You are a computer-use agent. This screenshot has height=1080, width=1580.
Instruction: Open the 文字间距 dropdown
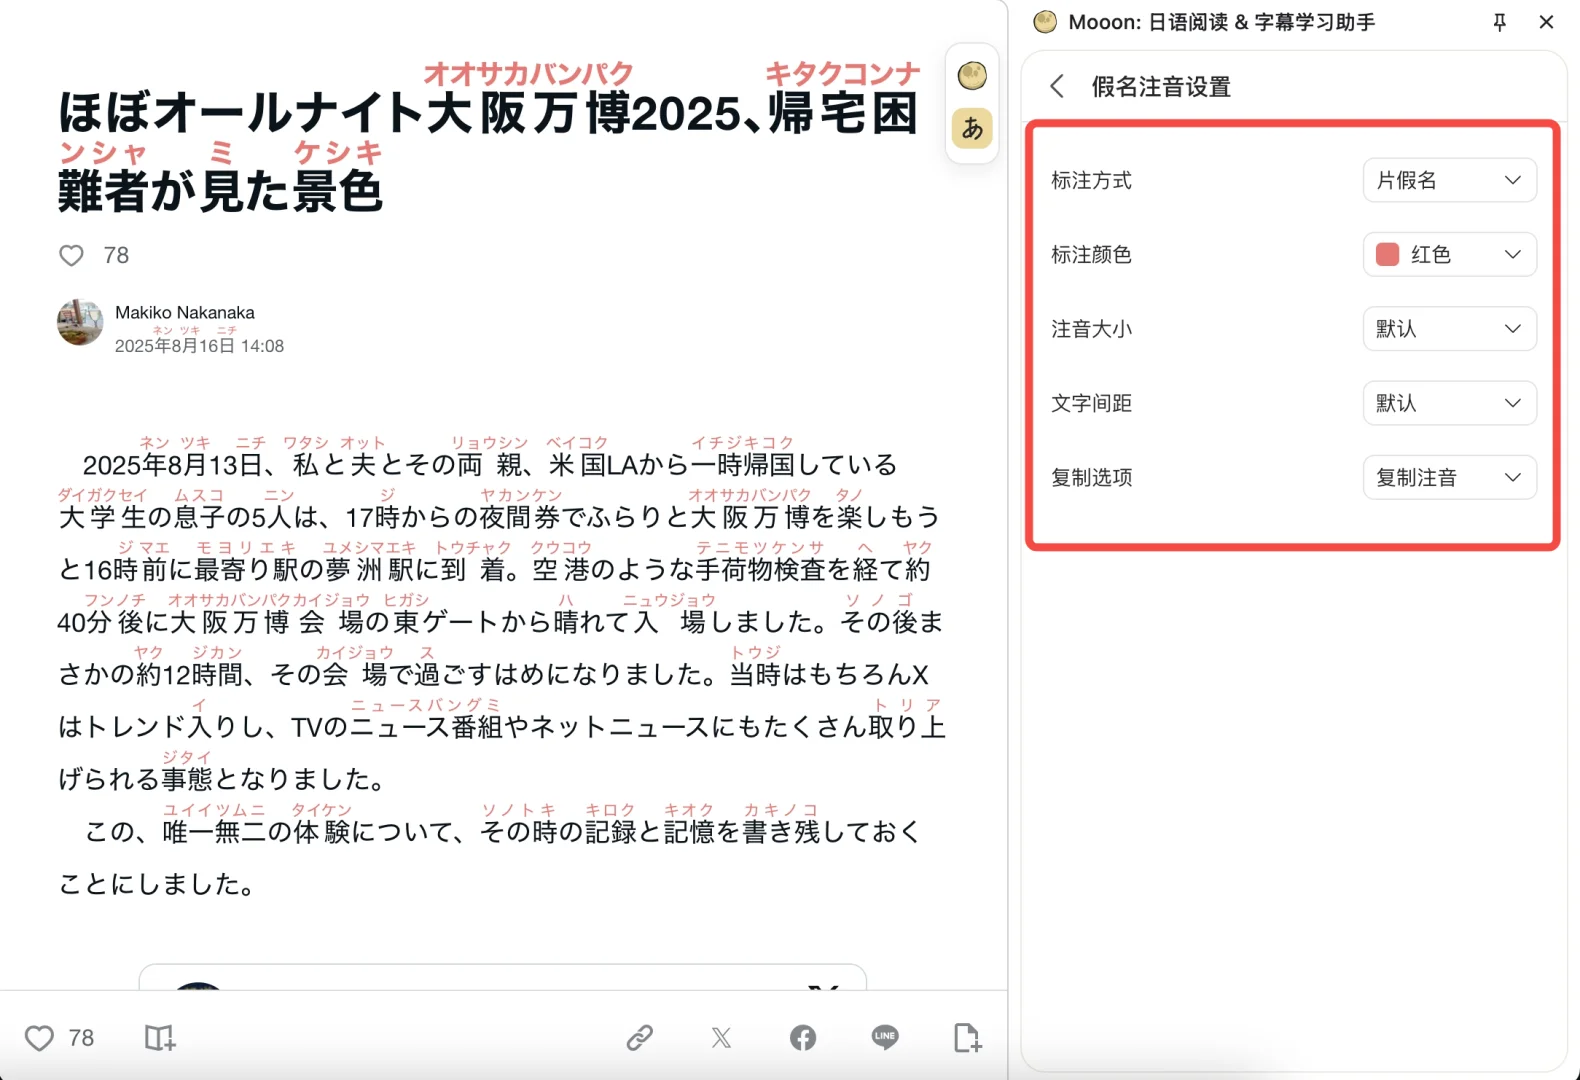point(1449,403)
